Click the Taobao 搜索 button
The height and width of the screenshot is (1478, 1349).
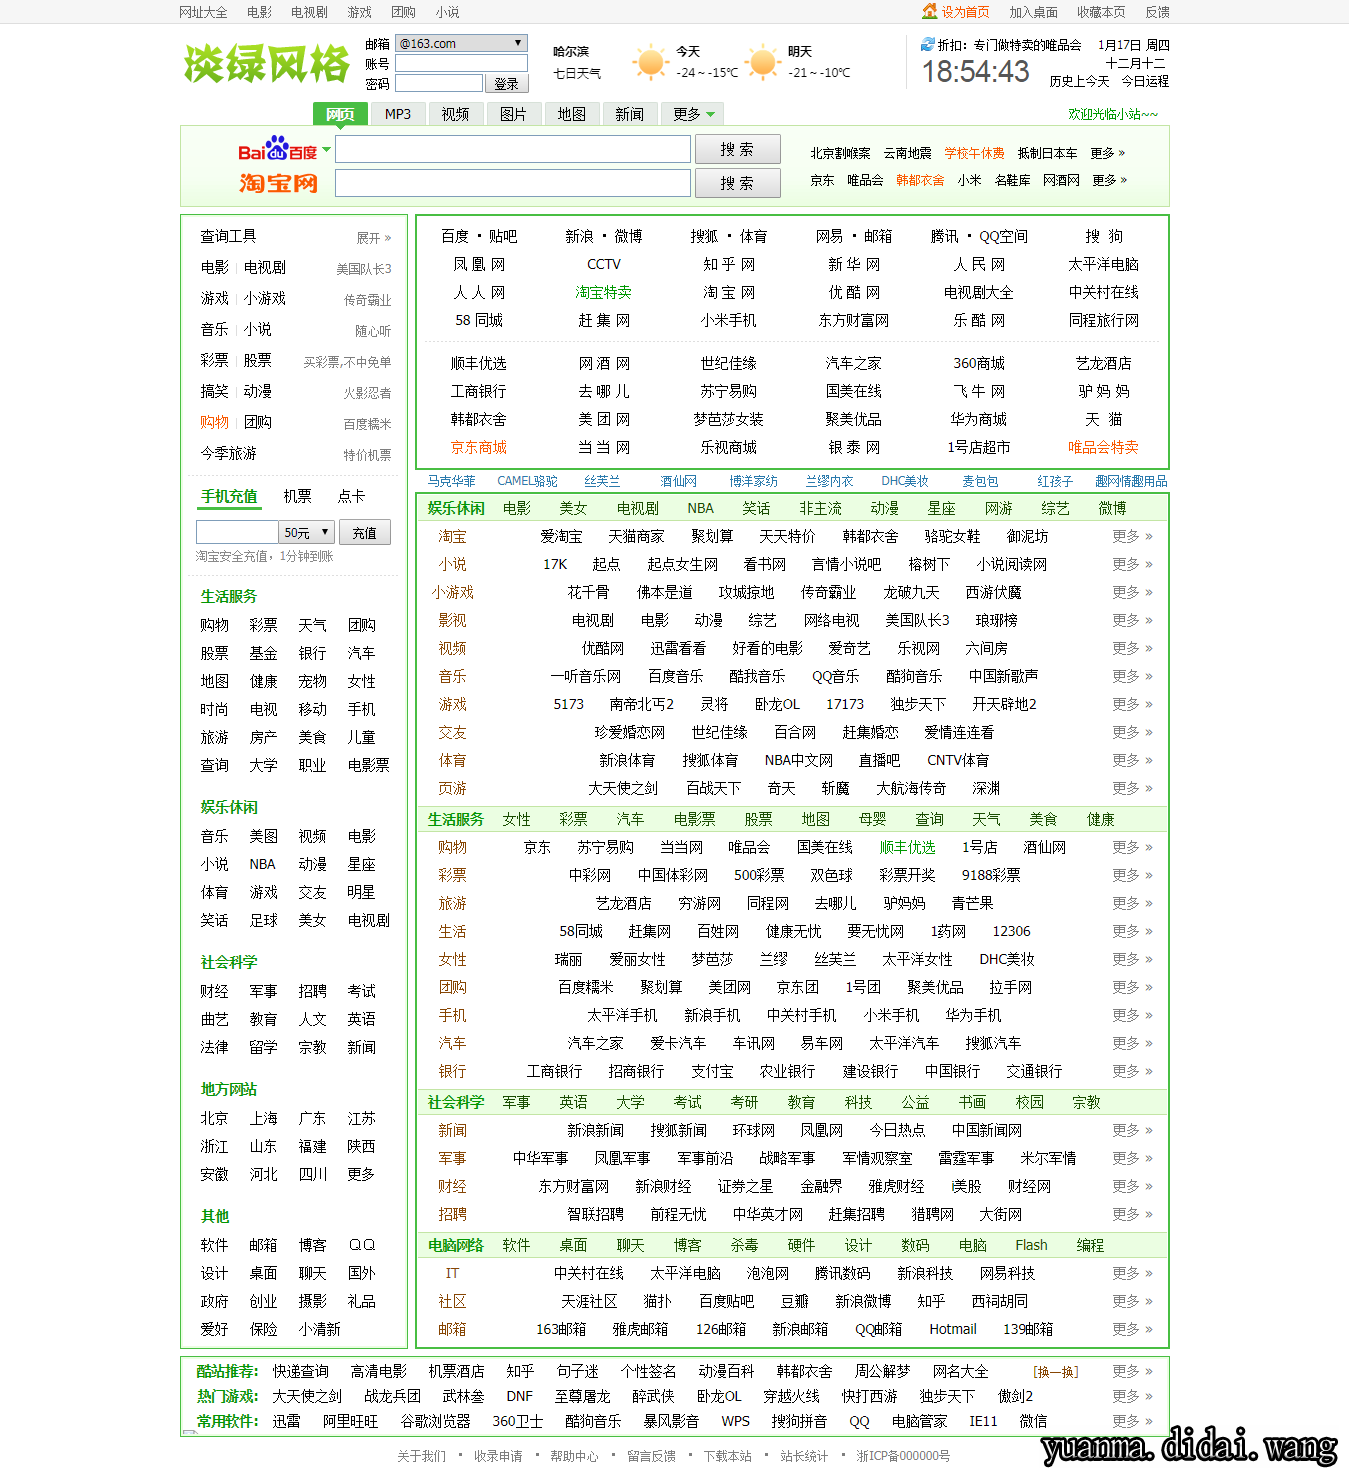pyautogui.click(x=738, y=184)
